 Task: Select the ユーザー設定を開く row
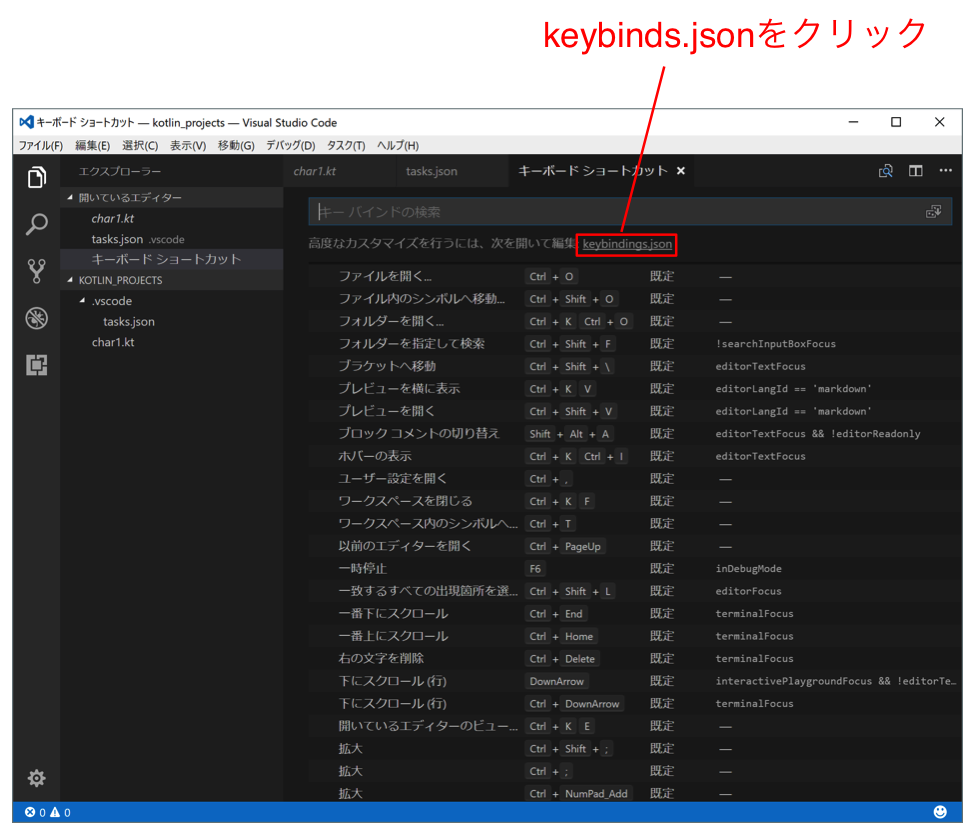(x=635, y=479)
